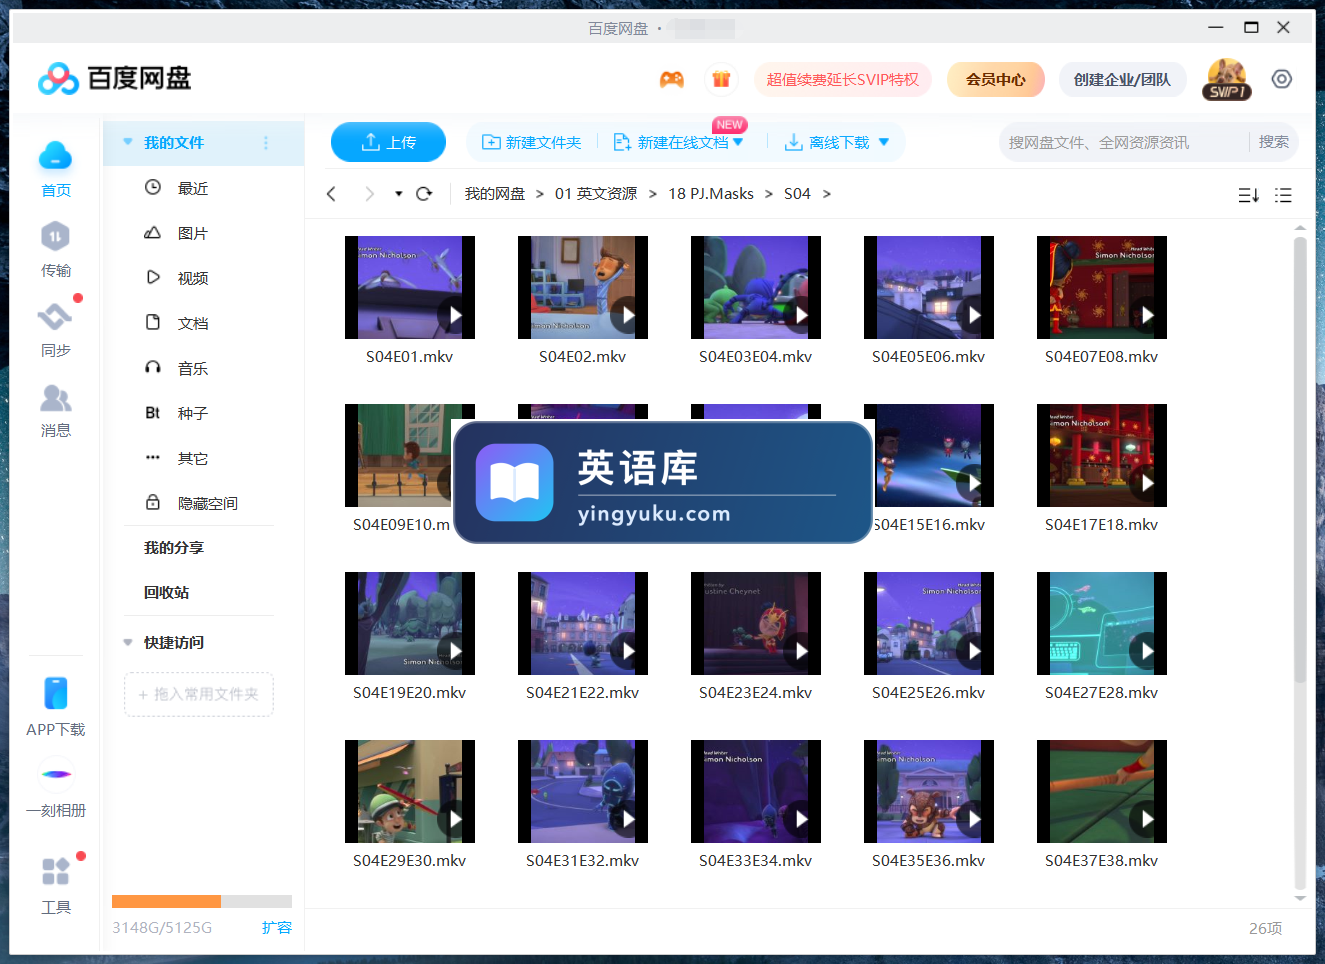Screen dimensions: 1325x964
Task: Click the 百度网盘 logo
Action: point(115,78)
